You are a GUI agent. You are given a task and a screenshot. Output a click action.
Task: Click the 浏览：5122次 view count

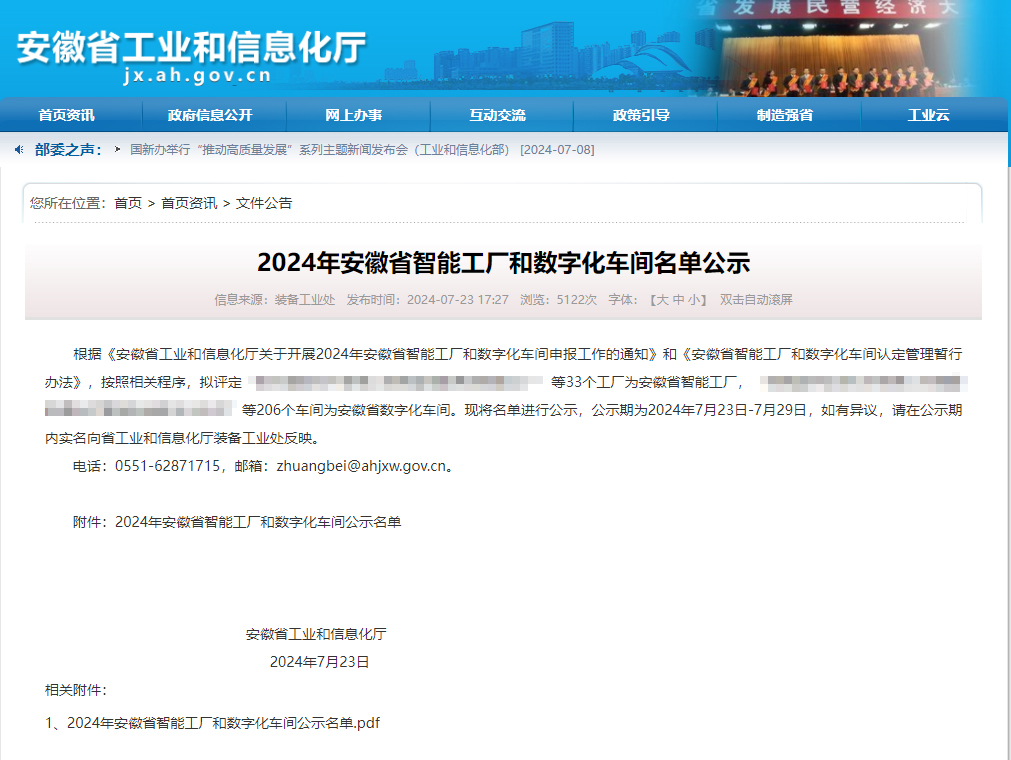pyautogui.click(x=558, y=300)
